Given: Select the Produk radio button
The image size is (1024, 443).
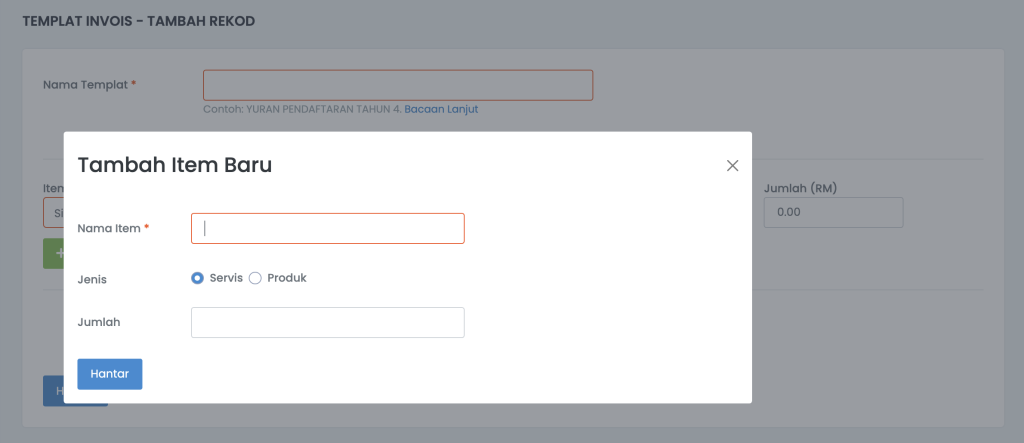Looking at the screenshot, I should pyautogui.click(x=255, y=278).
